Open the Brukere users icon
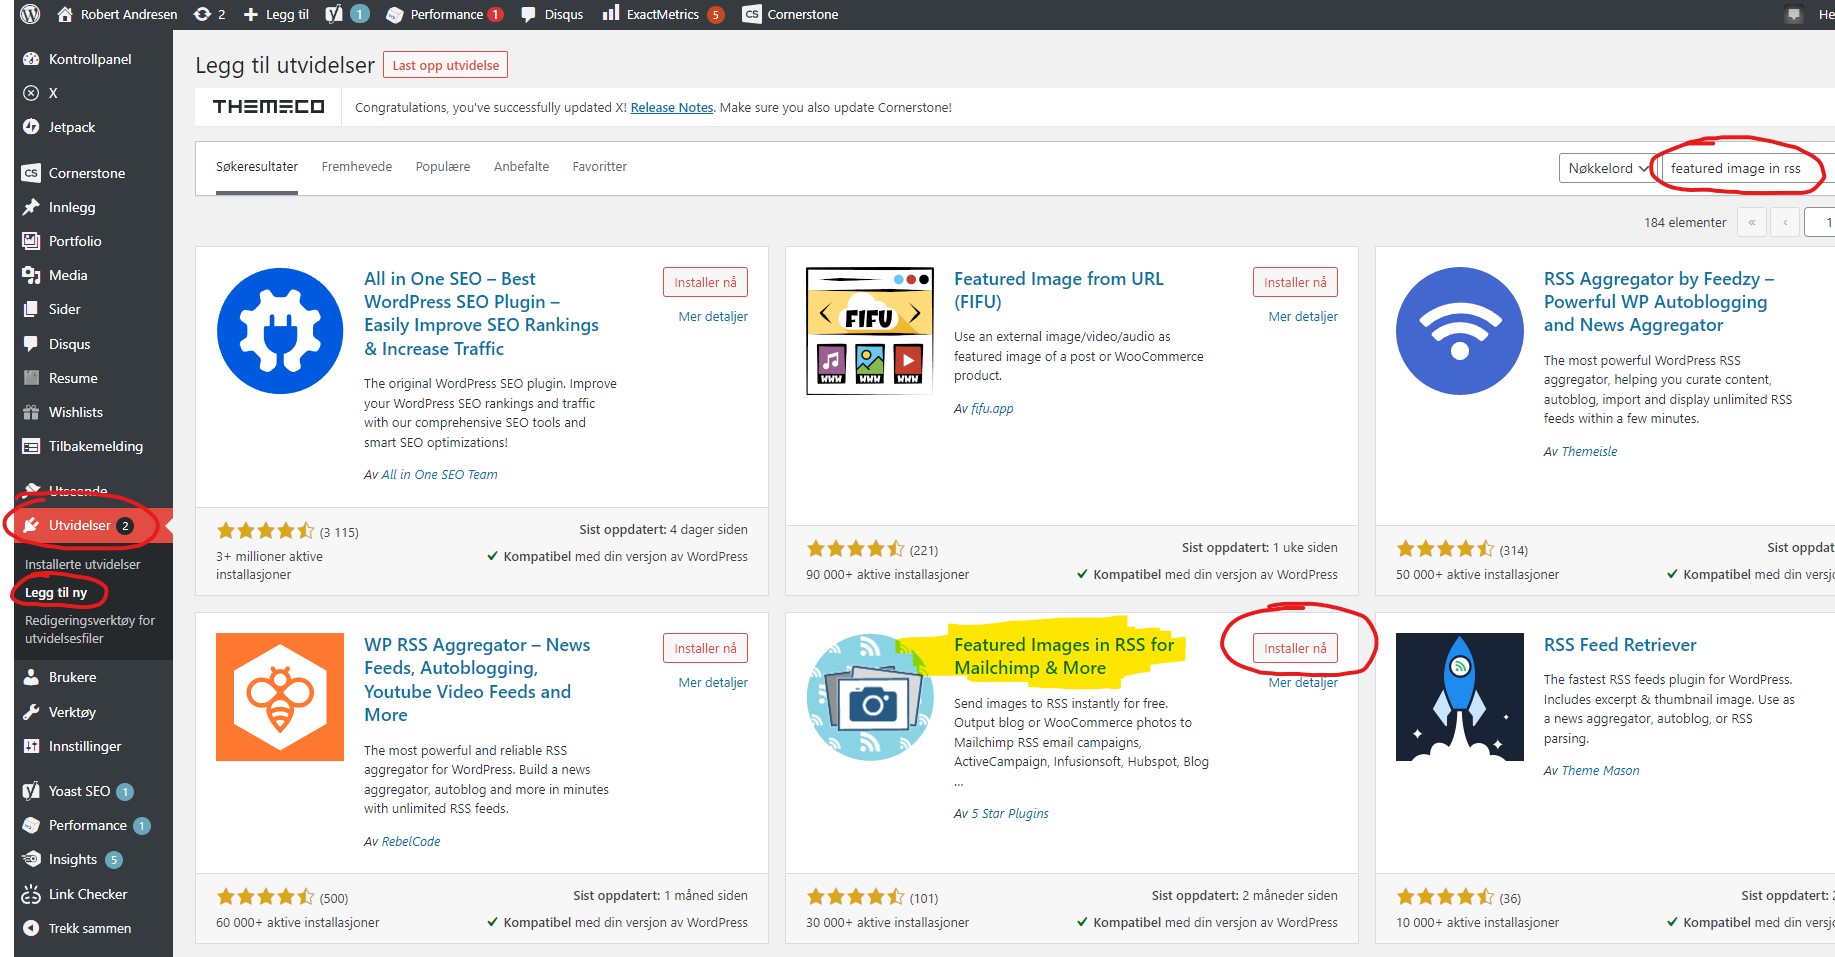1835x957 pixels. pos(31,677)
